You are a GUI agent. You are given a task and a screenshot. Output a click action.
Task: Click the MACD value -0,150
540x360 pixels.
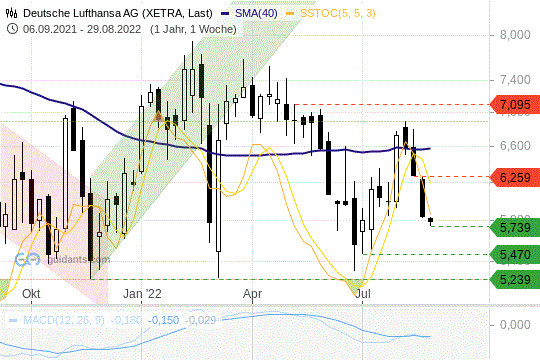point(163,320)
